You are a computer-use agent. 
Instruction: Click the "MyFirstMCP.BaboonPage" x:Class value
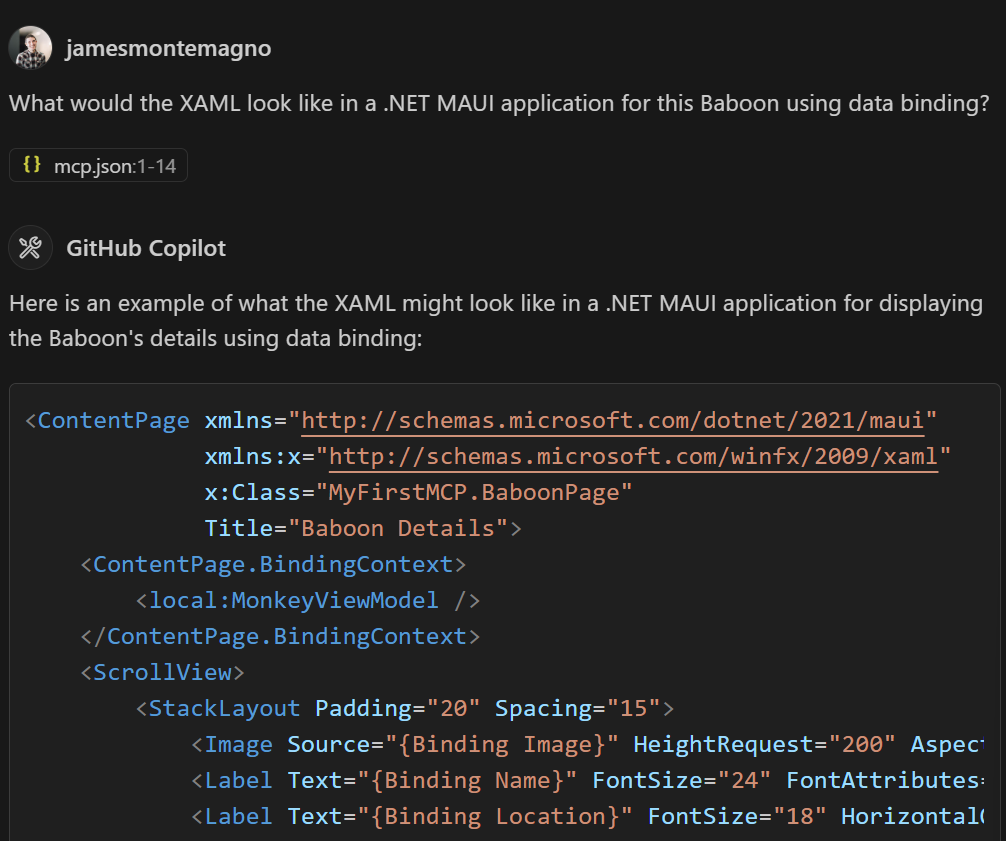(x=474, y=492)
